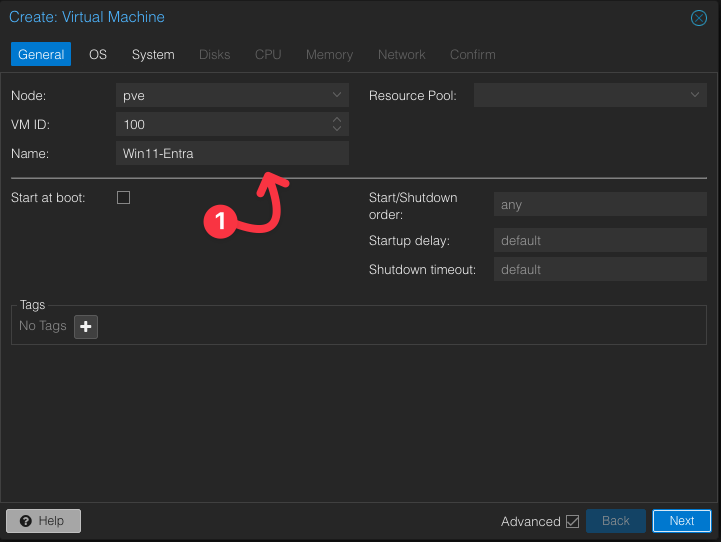Click the Node field showing pve
Viewport: 721px width, 542px height.
[220, 95]
